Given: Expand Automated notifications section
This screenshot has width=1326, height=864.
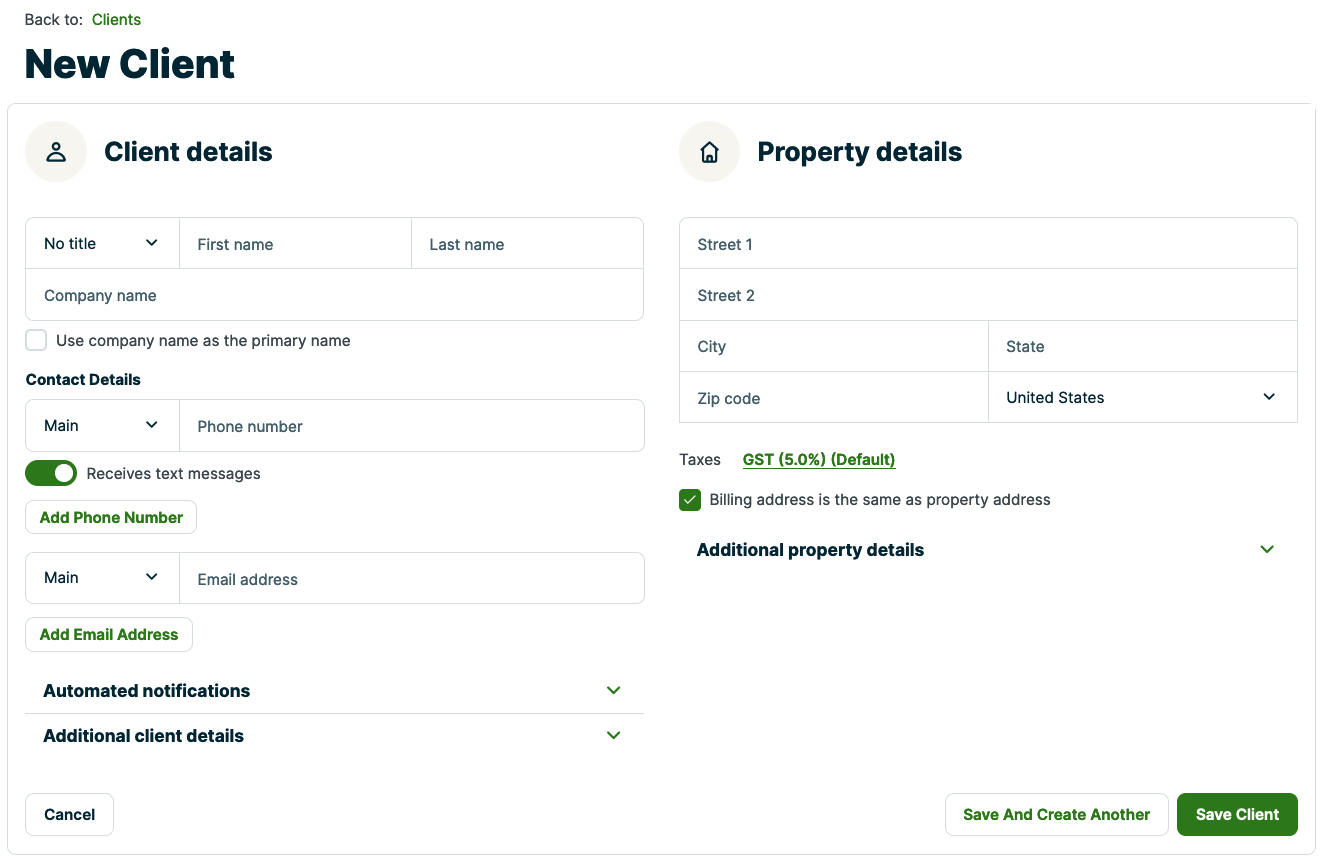Looking at the screenshot, I should pyautogui.click(x=333, y=691).
